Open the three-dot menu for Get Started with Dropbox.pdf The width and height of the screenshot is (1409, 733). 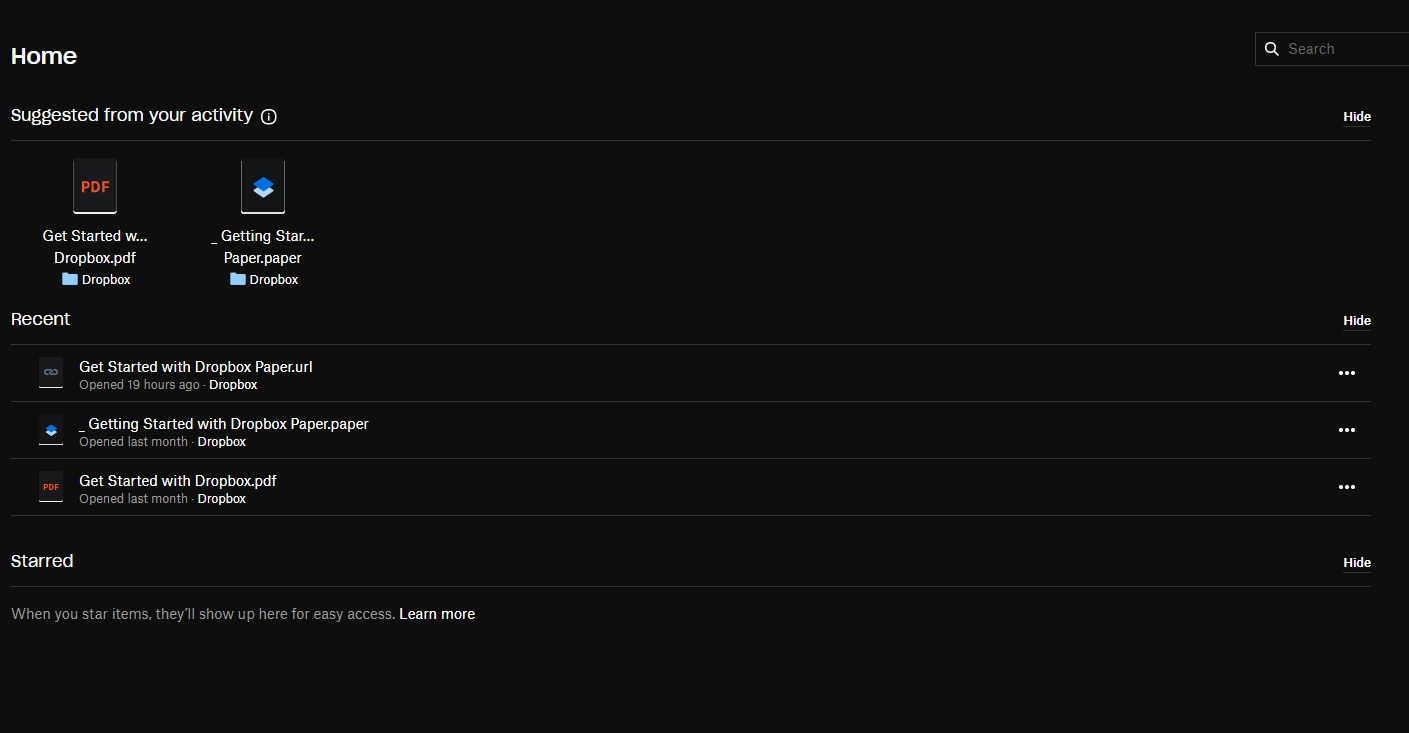pyautogui.click(x=1346, y=487)
